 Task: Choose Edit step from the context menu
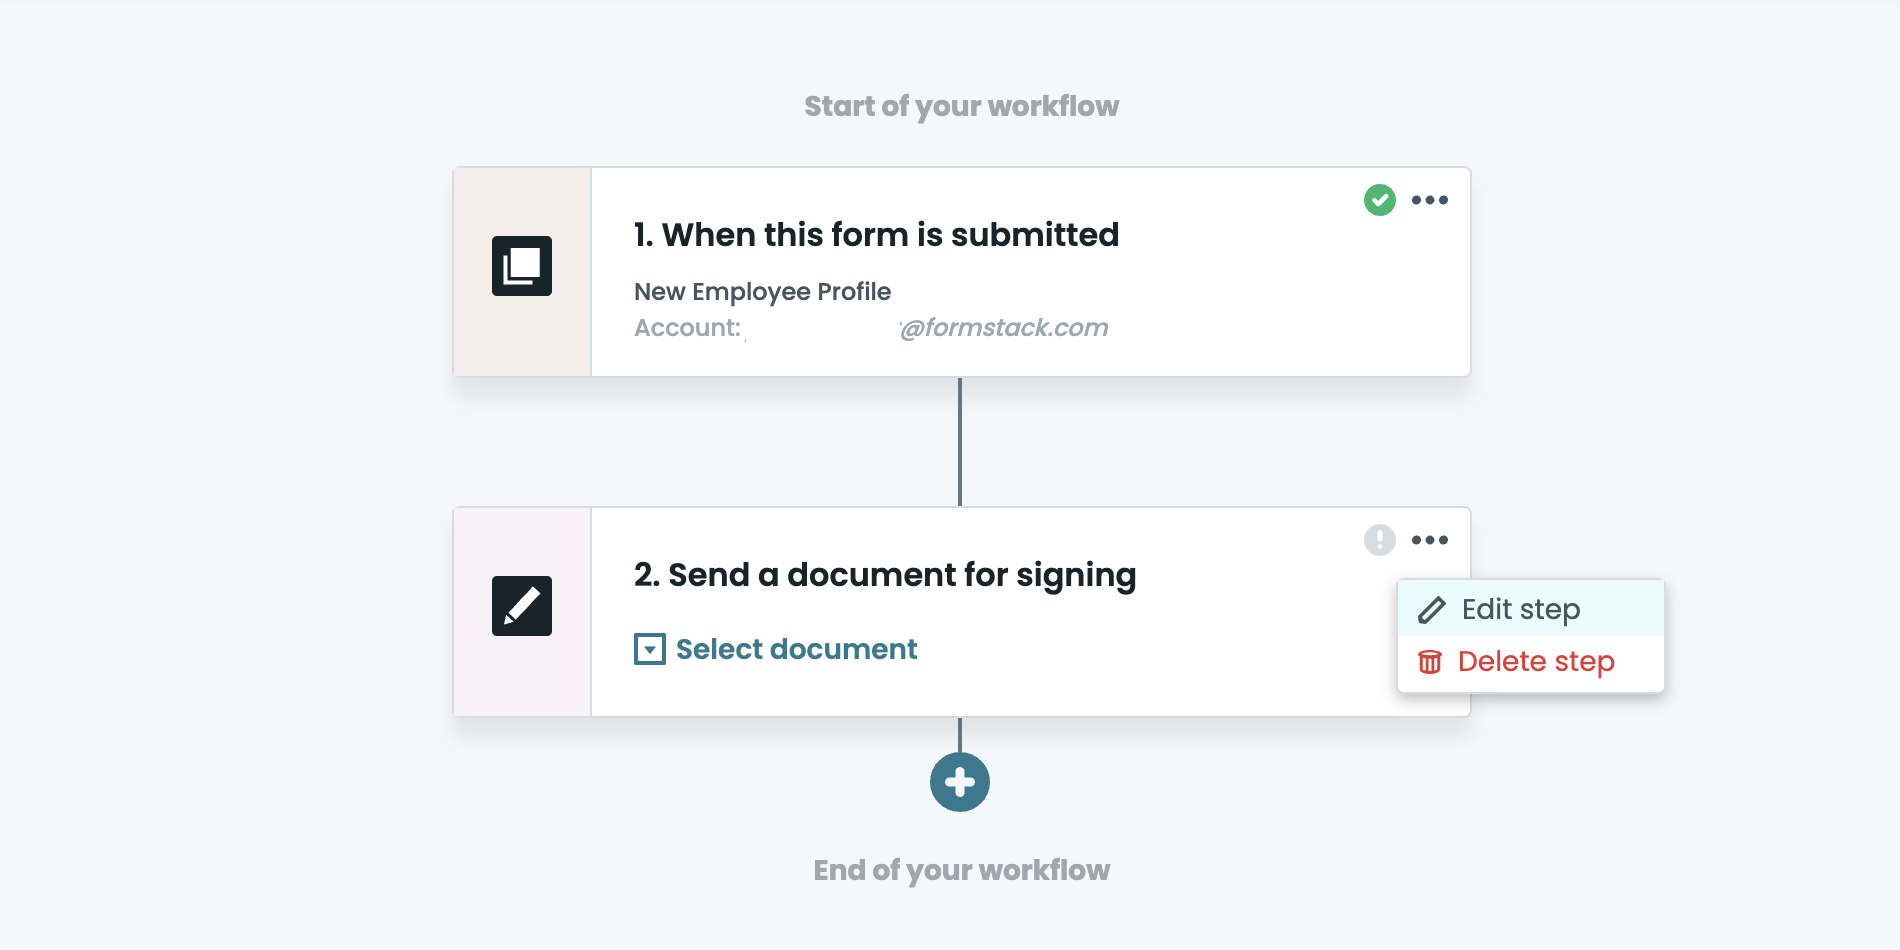point(1521,609)
